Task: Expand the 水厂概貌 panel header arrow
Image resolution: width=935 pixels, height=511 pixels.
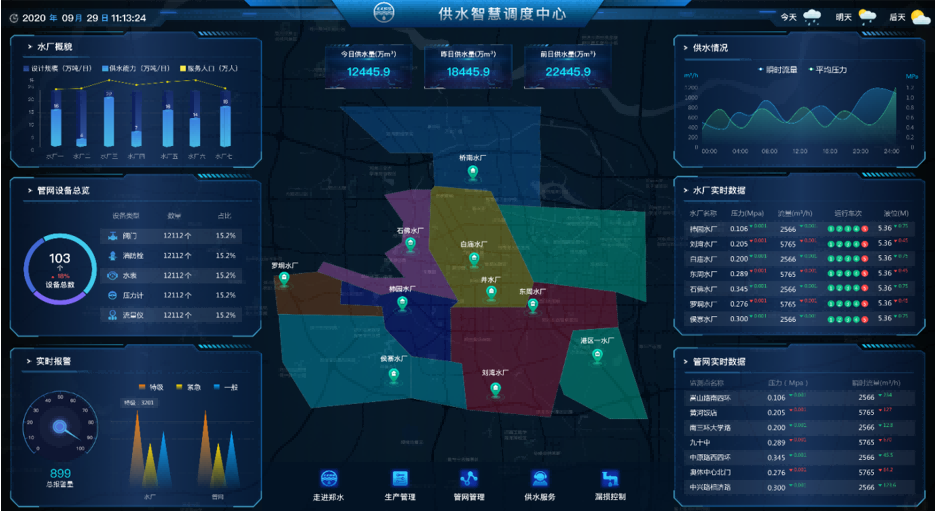Action: (x=27, y=47)
